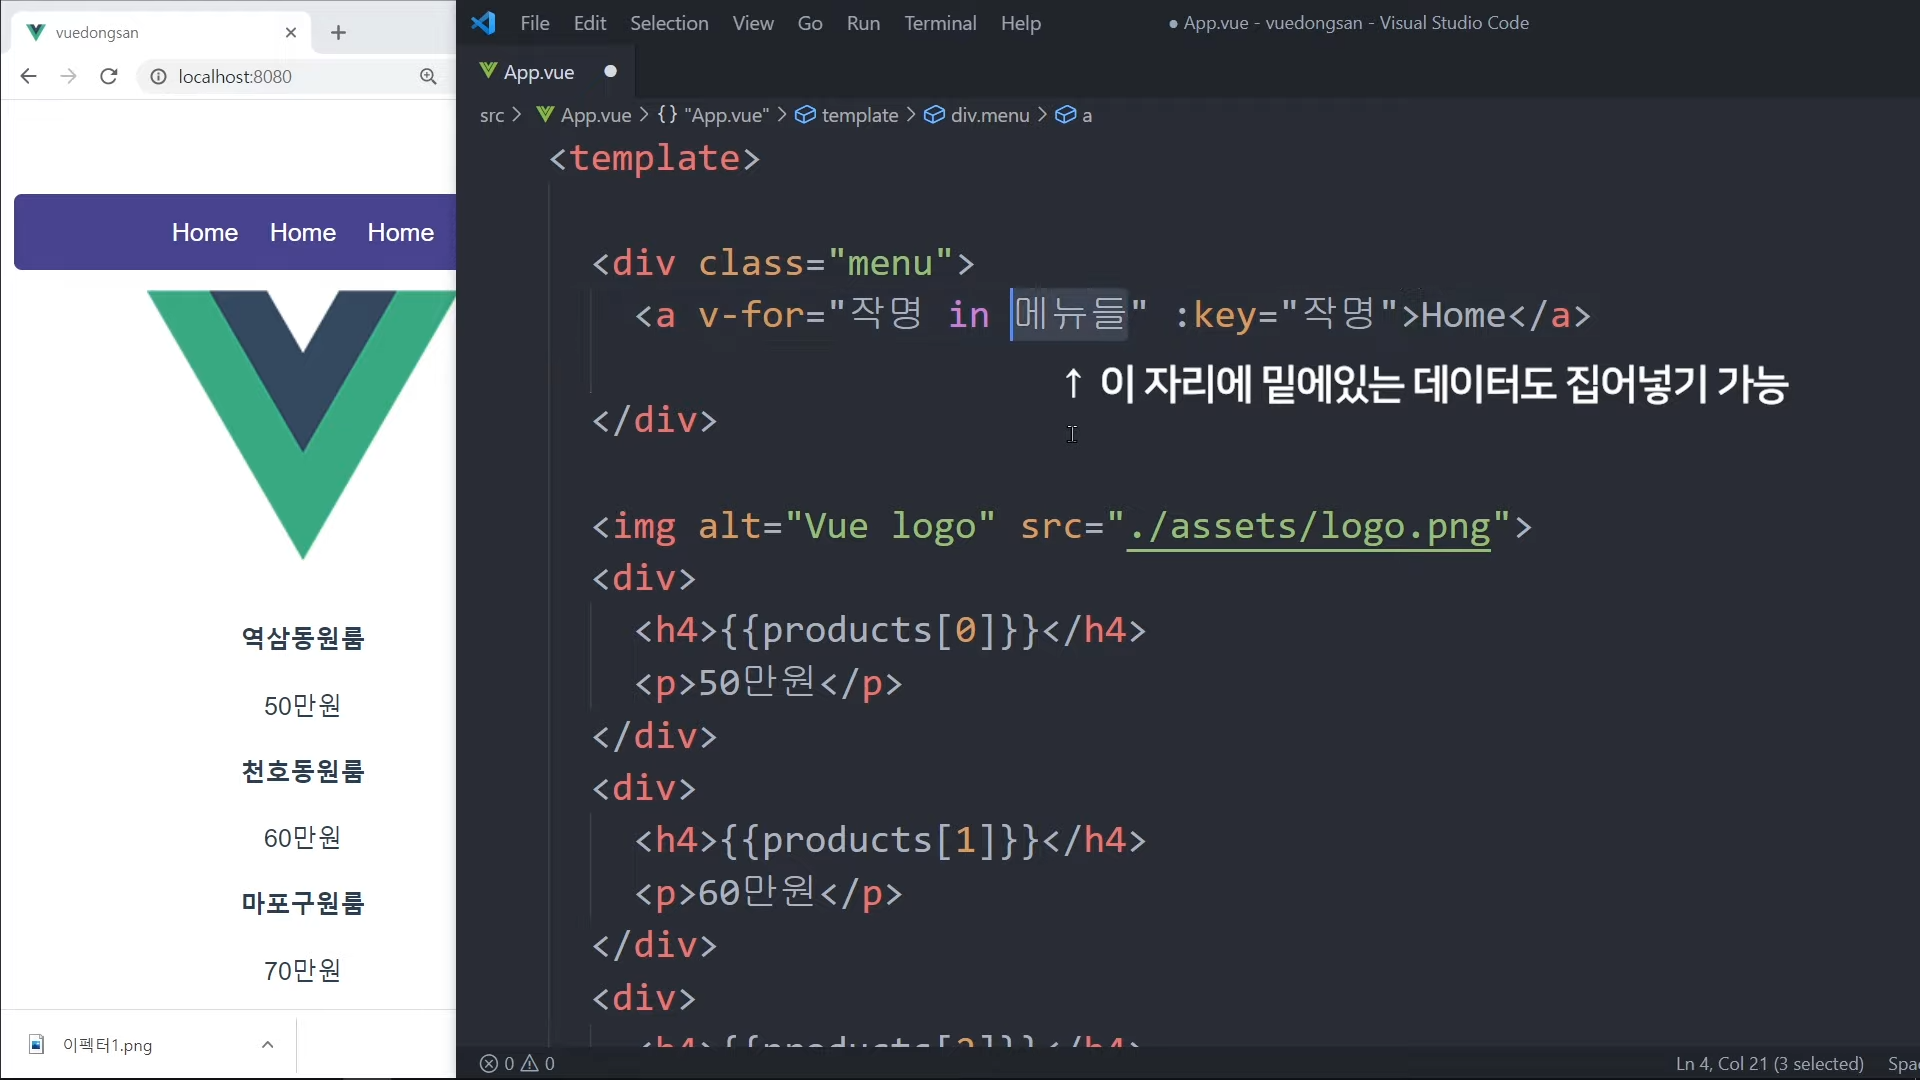Expand options for downloaded 이펙터1.png
The width and height of the screenshot is (1920, 1080).
point(267,1045)
